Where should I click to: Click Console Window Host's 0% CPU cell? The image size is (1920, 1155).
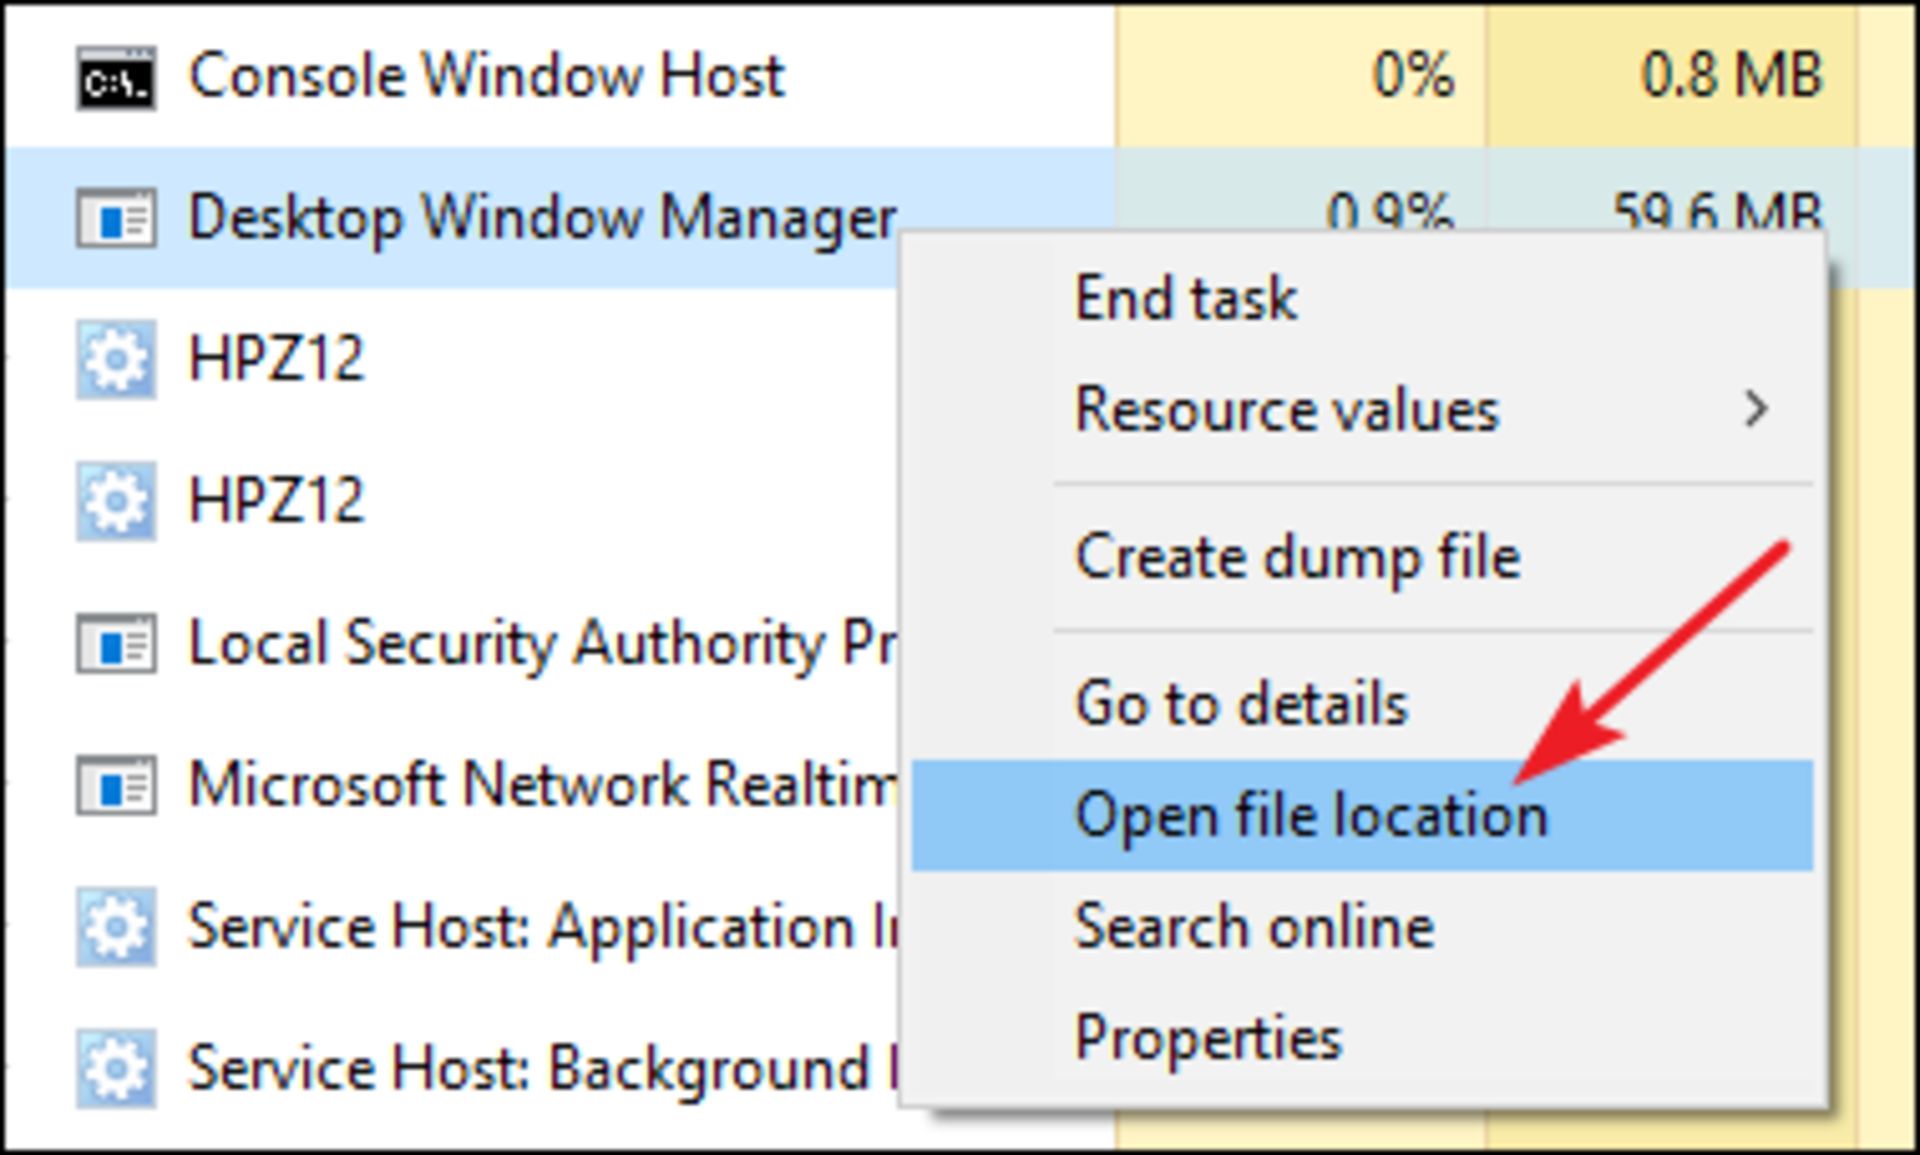(1301, 75)
